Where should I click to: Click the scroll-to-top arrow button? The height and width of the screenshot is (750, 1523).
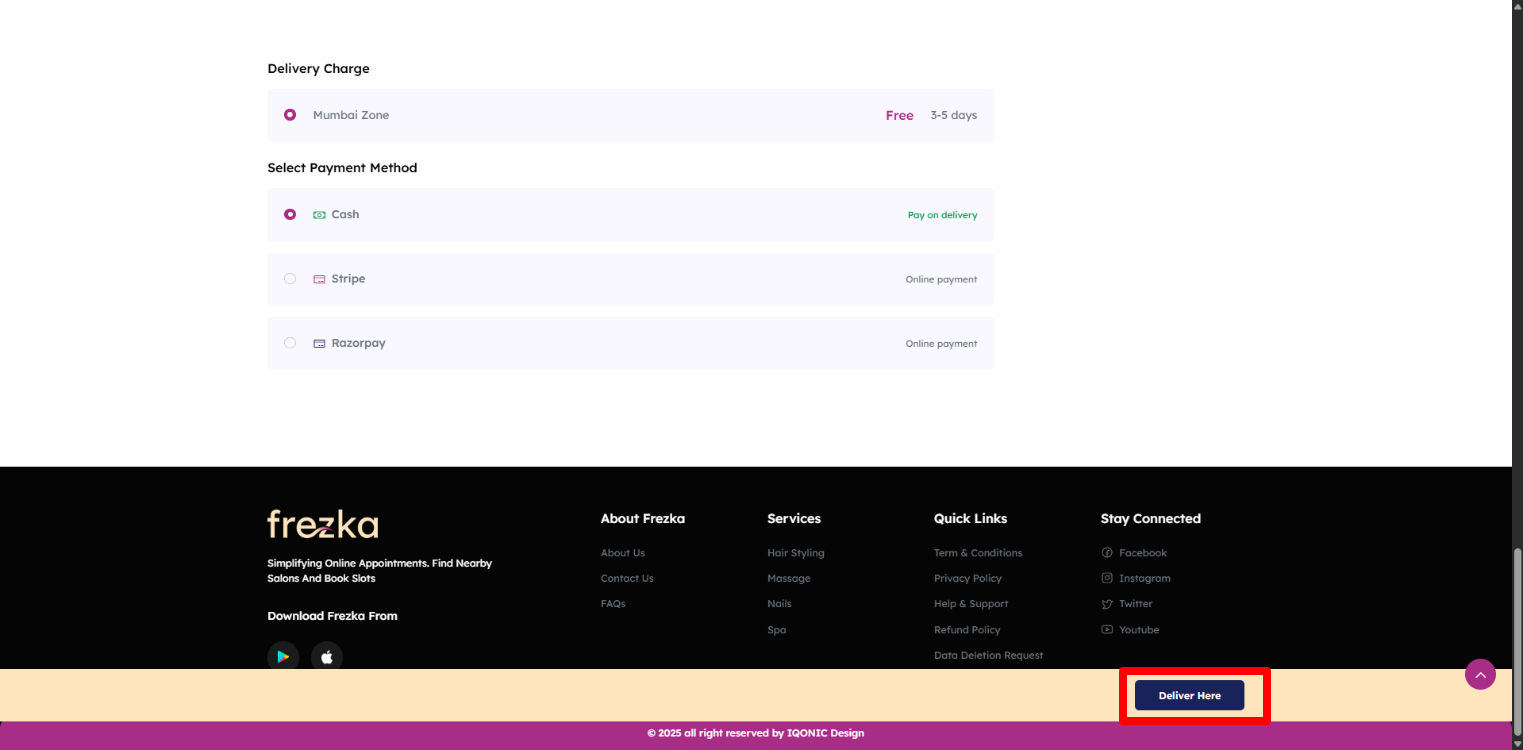pyautogui.click(x=1480, y=675)
